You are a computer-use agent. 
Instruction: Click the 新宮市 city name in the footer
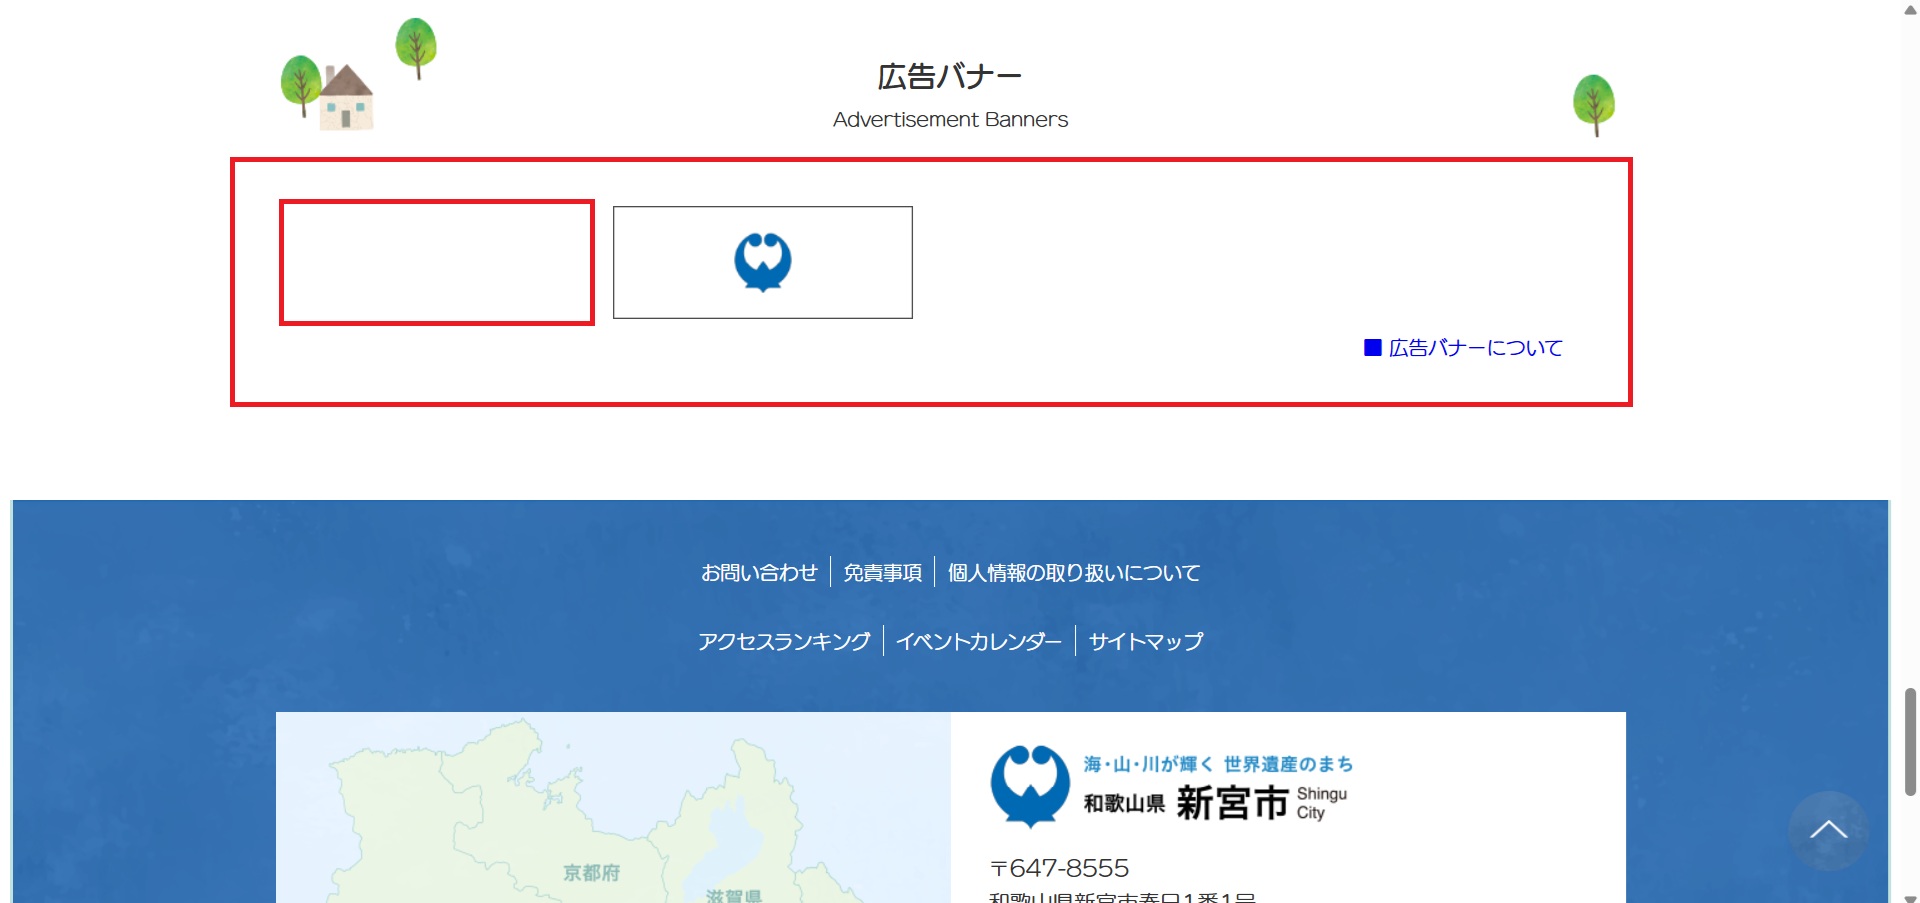tap(1232, 803)
